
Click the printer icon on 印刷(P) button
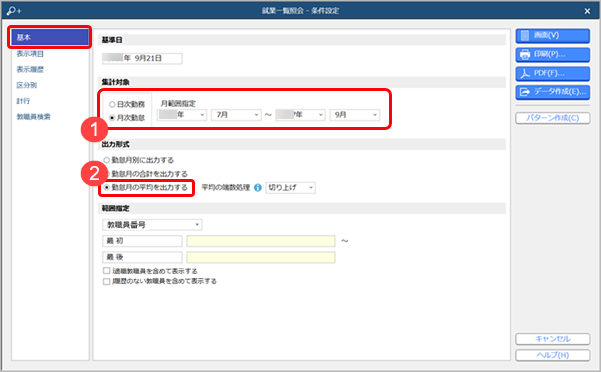click(x=525, y=54)
